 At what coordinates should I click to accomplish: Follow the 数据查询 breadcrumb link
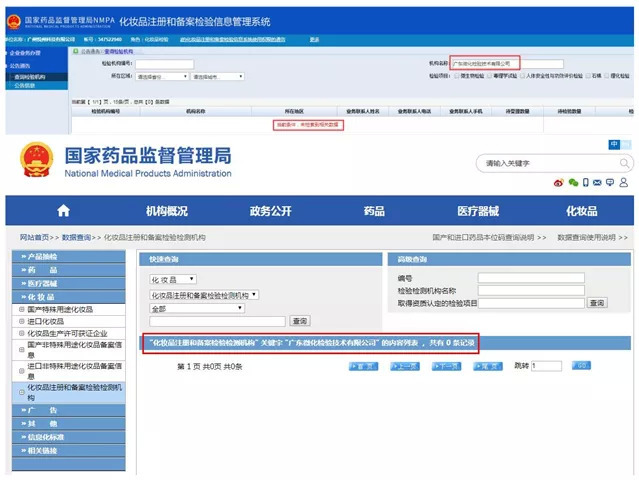click(76, 238)
